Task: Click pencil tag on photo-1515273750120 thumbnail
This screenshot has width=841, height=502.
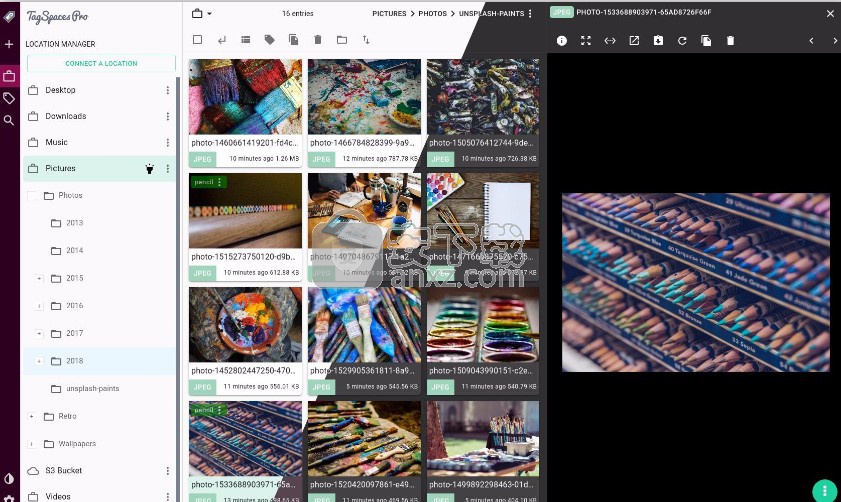Action: pos(208,182)
